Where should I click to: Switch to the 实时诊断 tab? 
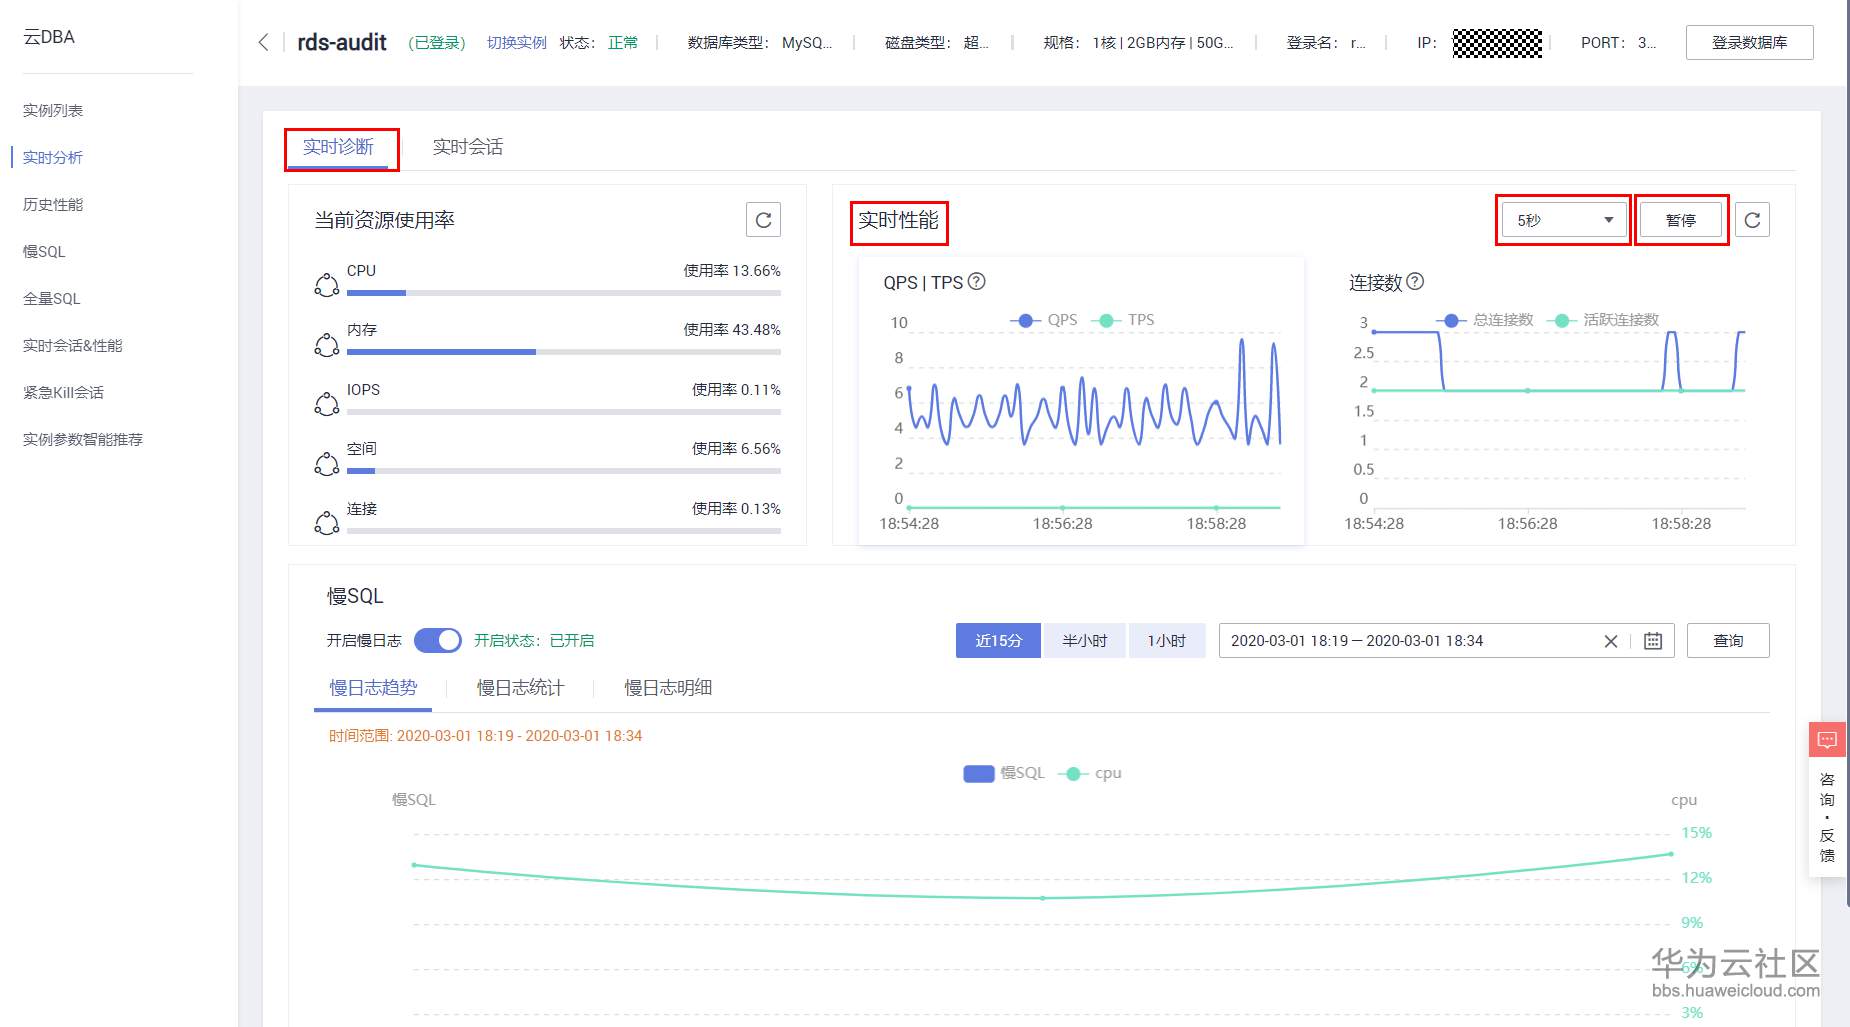(x=338, y=147)
